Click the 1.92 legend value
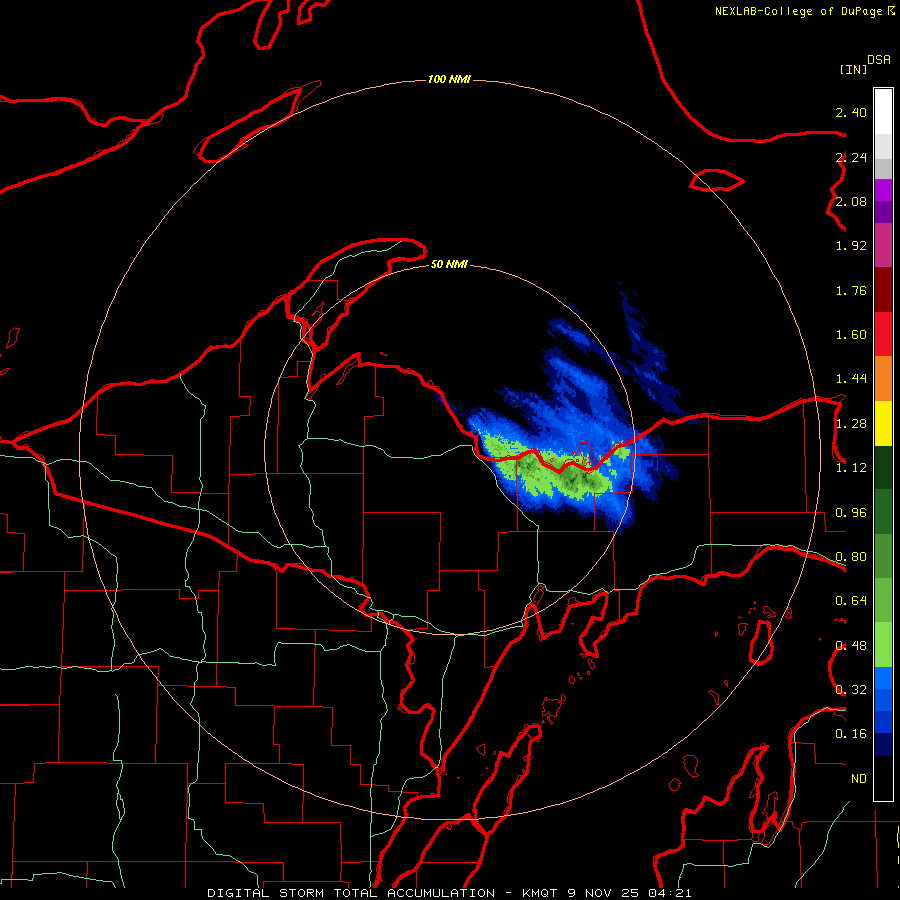This screenshot has height=900, width=900. pos(851,246)
